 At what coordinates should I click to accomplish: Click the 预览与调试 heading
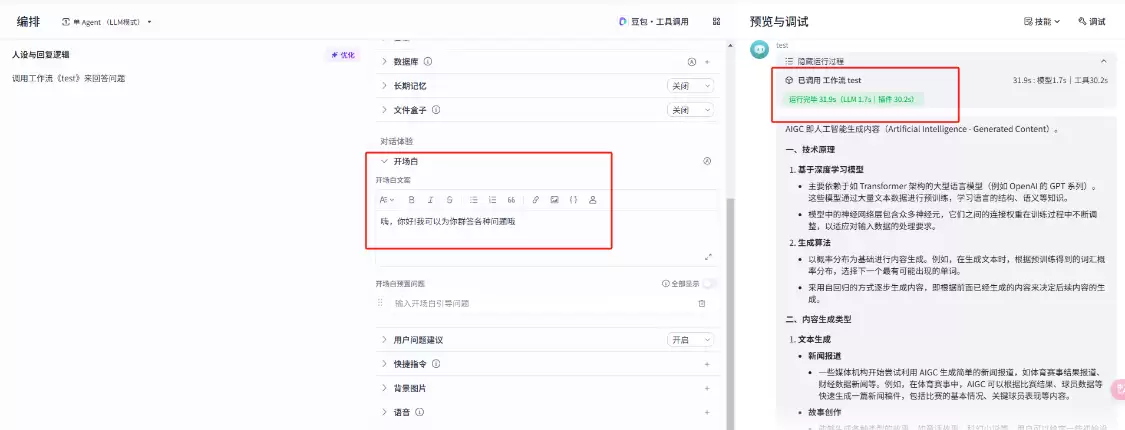click(779, 22)
